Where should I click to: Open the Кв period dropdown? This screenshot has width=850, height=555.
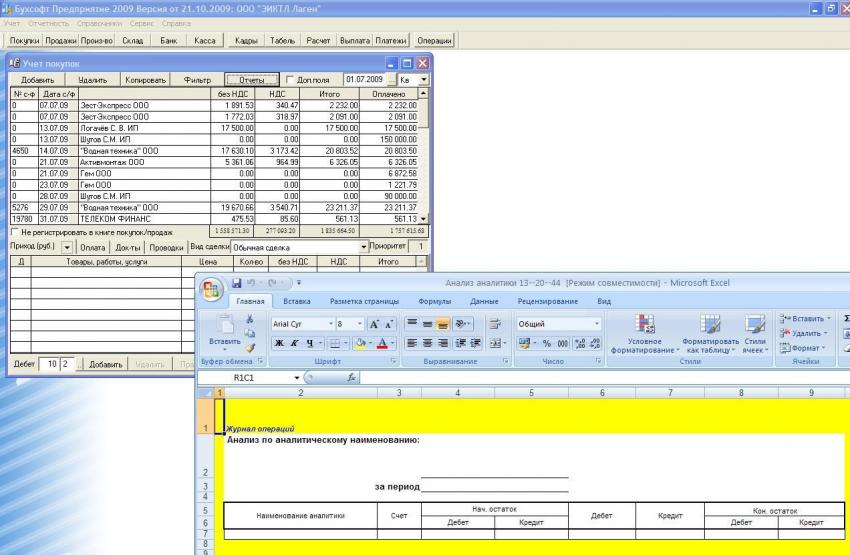point(423,79)
